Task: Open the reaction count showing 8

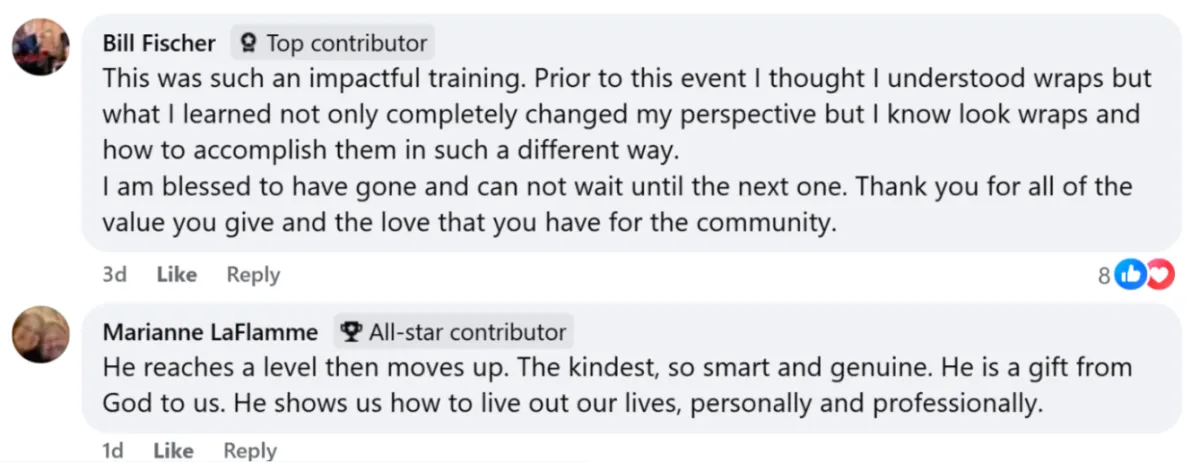Action: 1104,275
